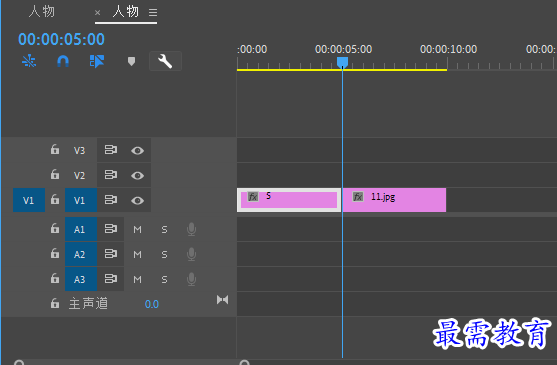This screenshot has height=365, width=557.
Task: Open the panel menu beside active 人物 tab
Action: 153,13
